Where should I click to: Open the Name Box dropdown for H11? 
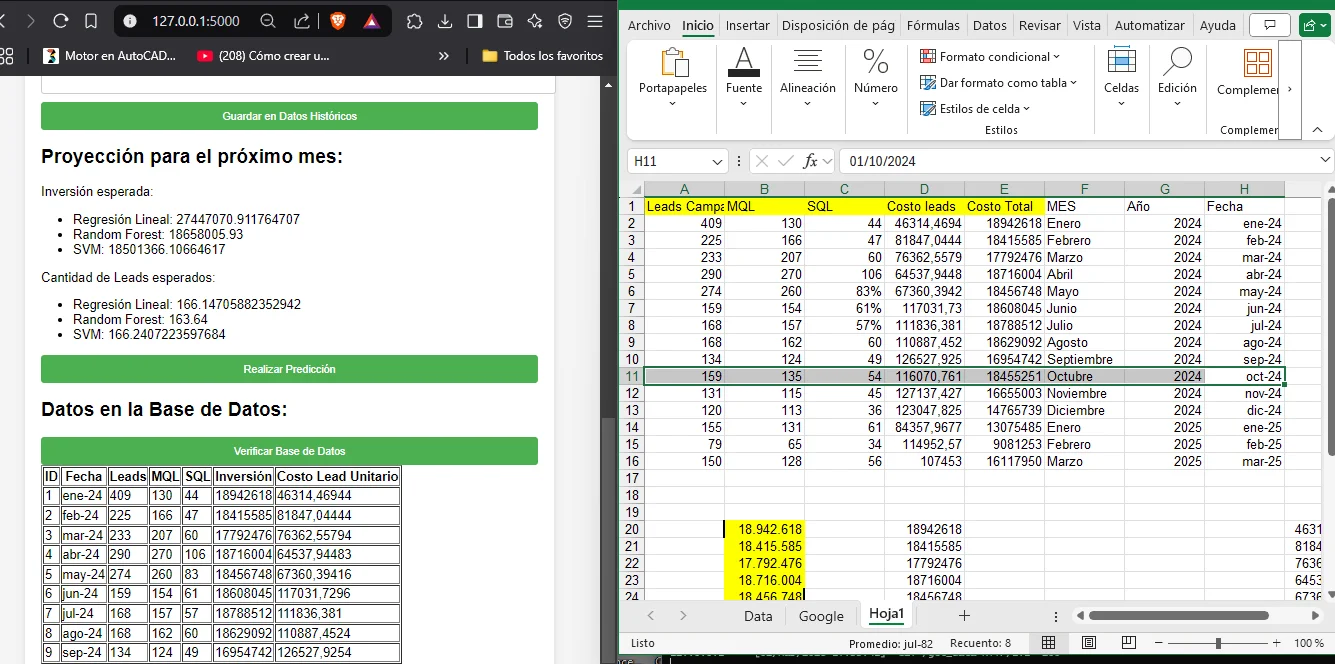717,161
